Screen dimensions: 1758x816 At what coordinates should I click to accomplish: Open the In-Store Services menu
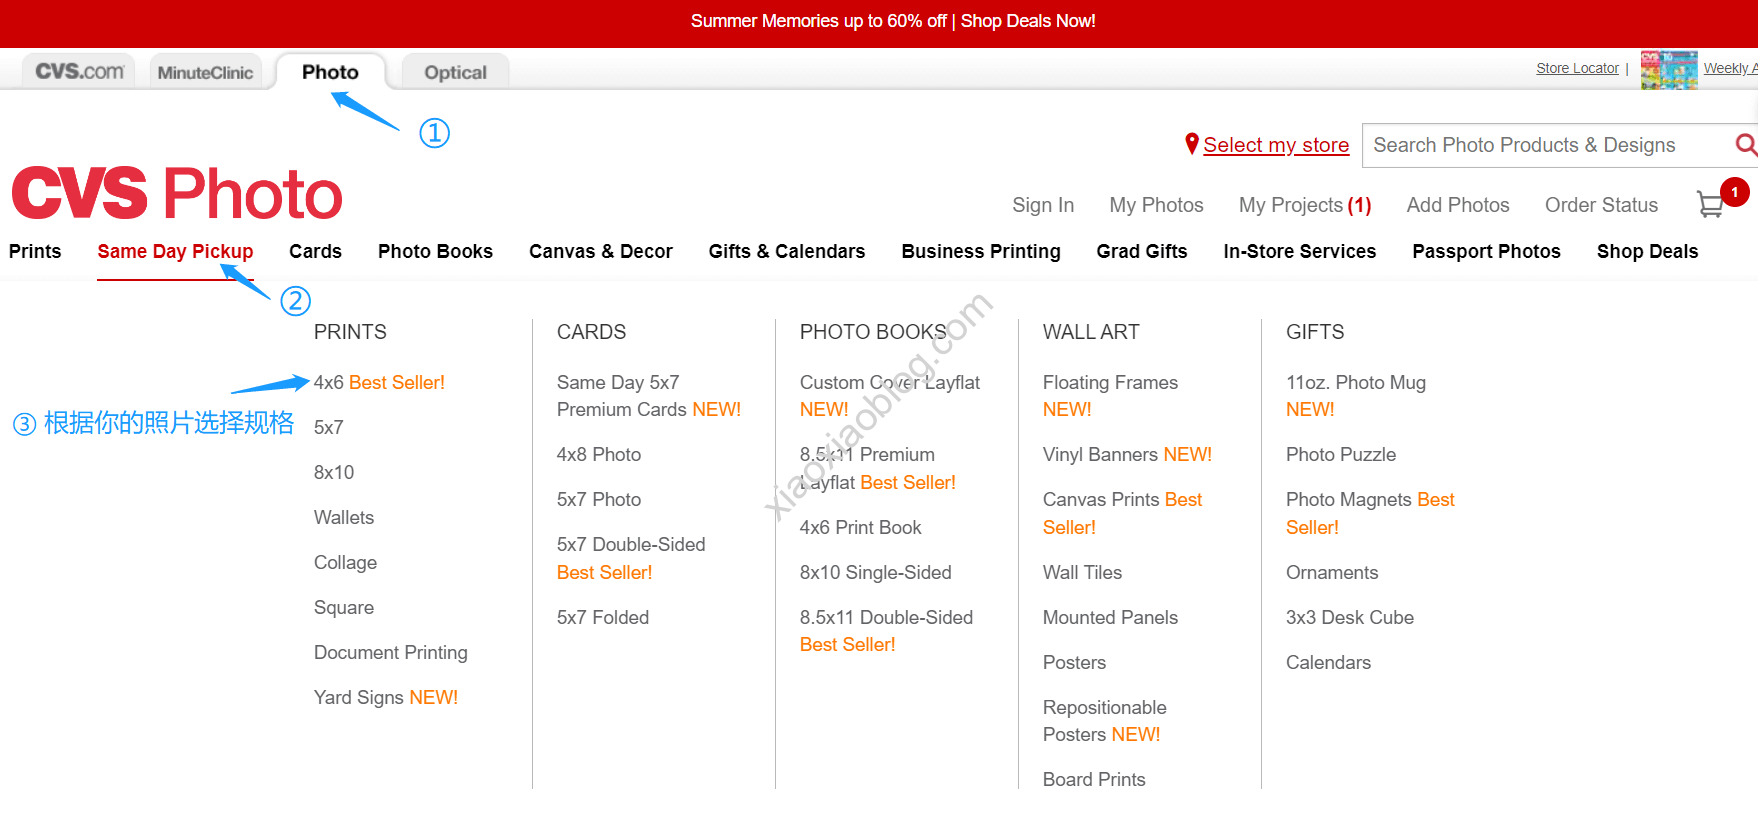(x=1300, y=251)
